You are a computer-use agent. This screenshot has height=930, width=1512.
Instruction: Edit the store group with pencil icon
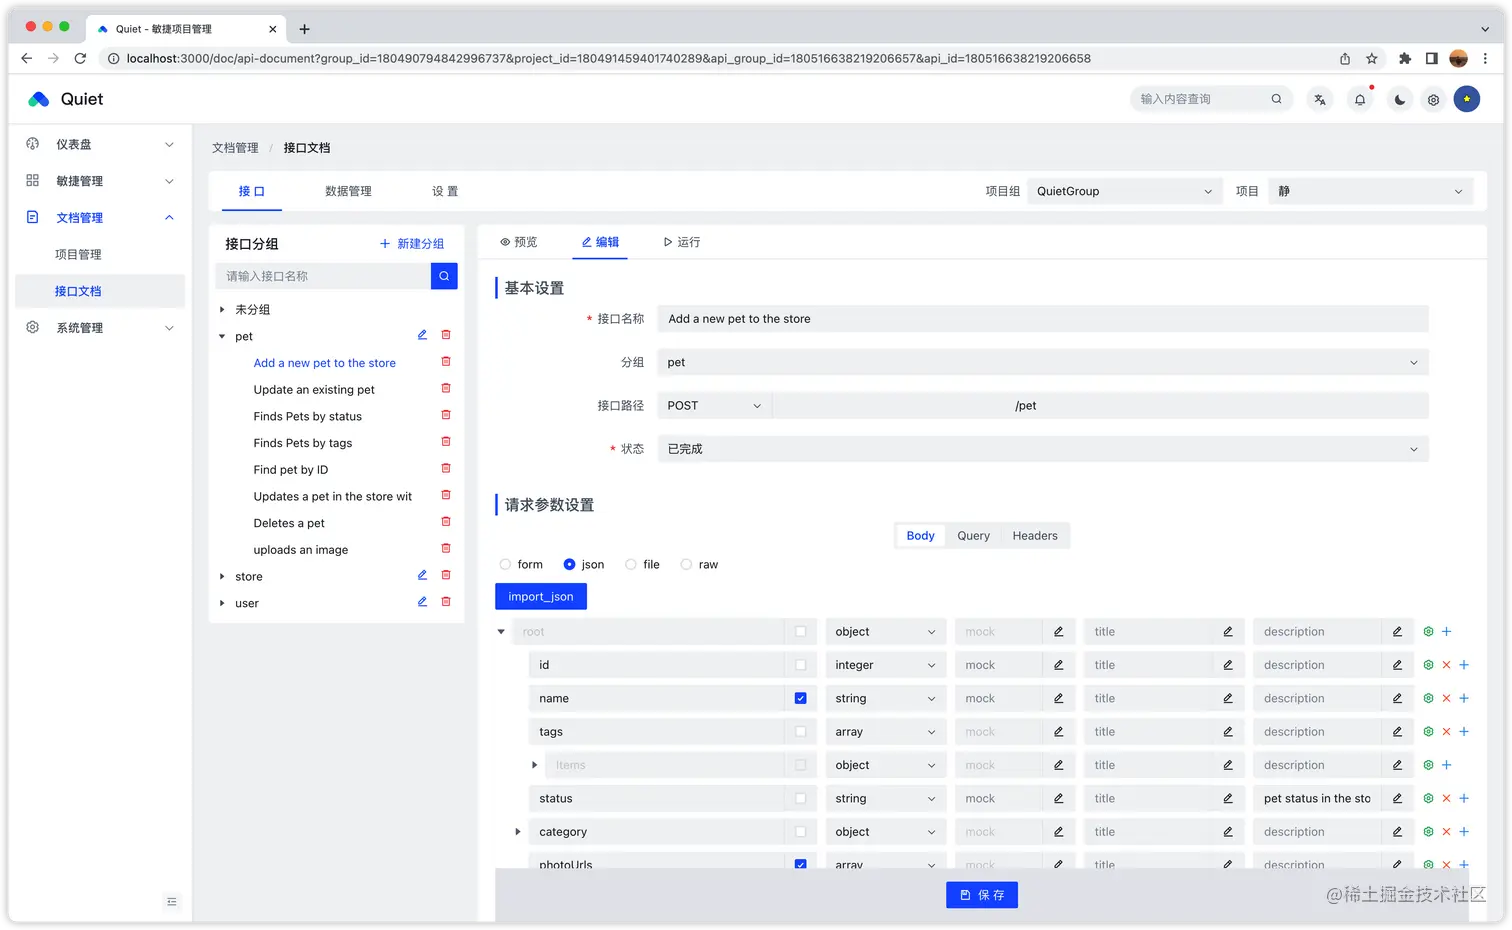click(x=422, y=576)
